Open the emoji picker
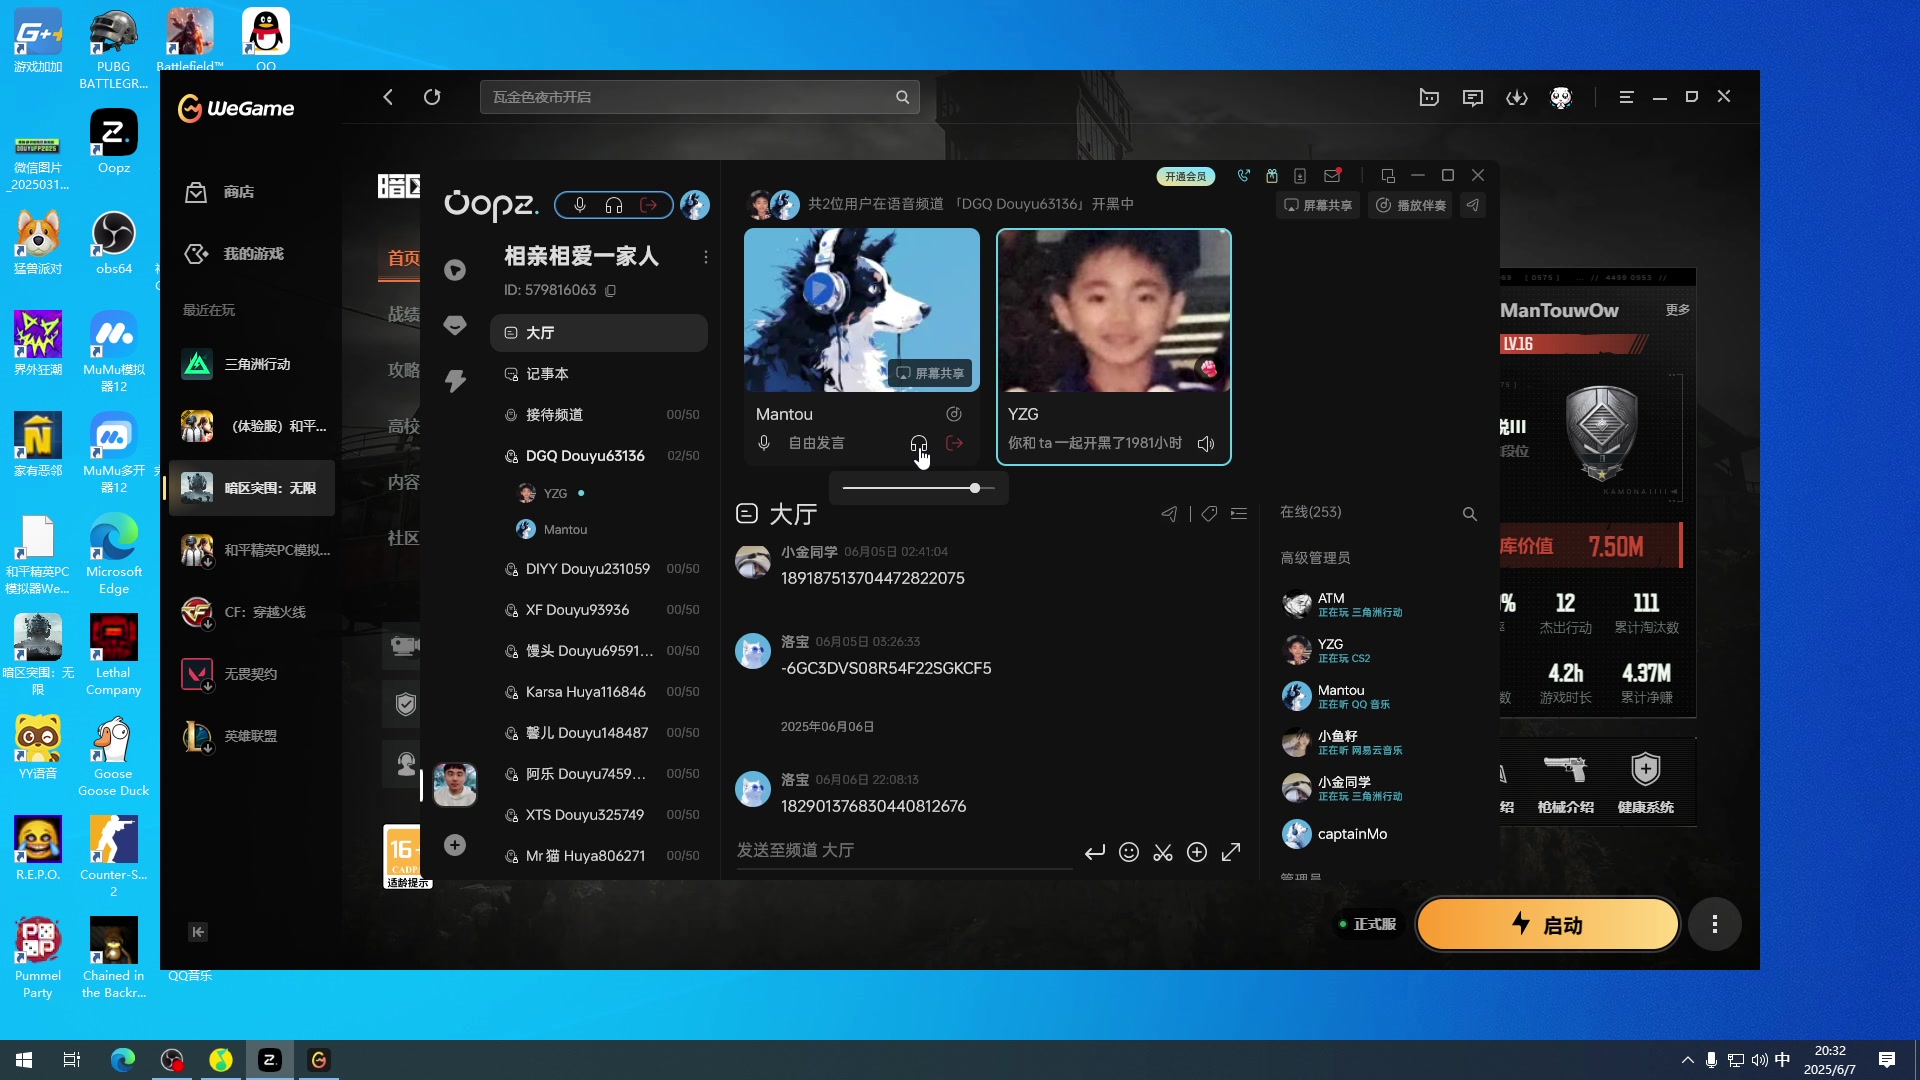This screenshot has width=1920, height=1080. [x=1129, y=852]
